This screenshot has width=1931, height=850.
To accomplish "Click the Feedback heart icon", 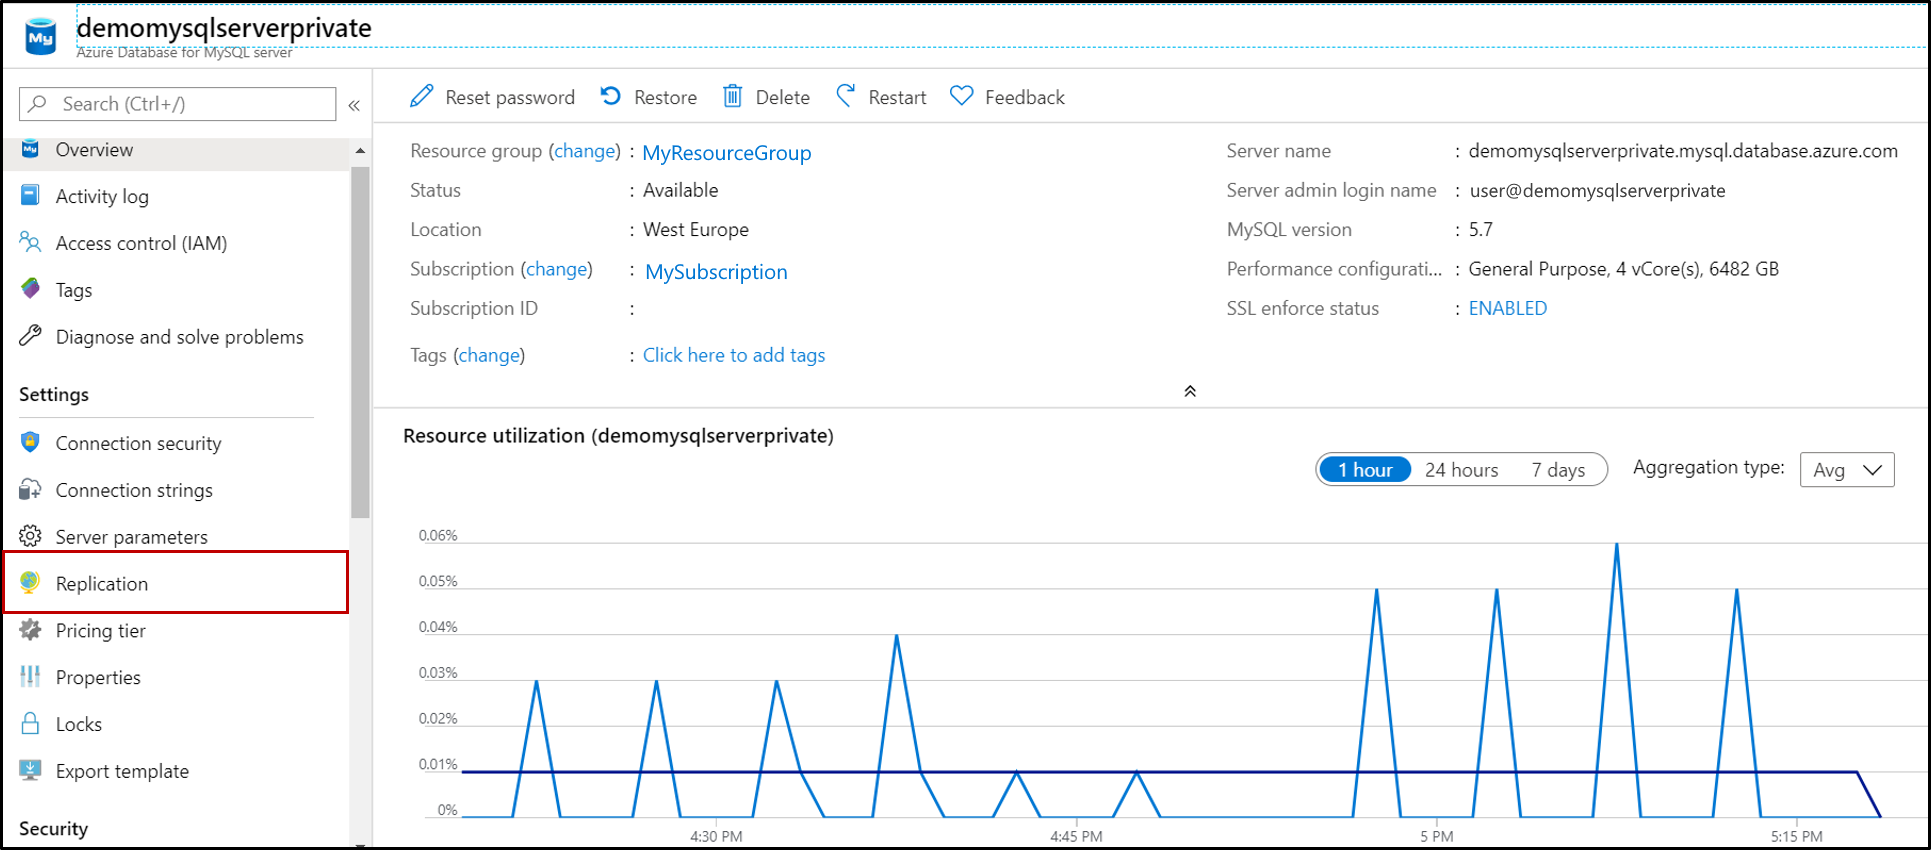I will coord(962,96).
